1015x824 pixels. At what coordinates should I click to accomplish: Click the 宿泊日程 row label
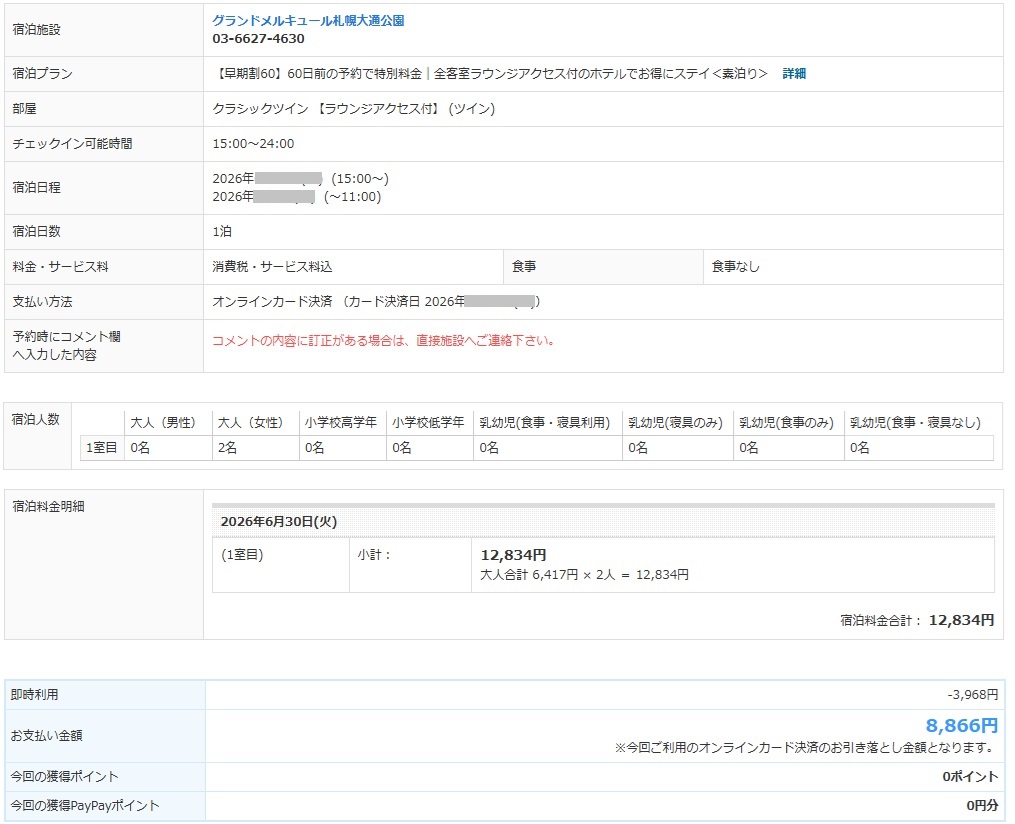[x=36, y=188]
